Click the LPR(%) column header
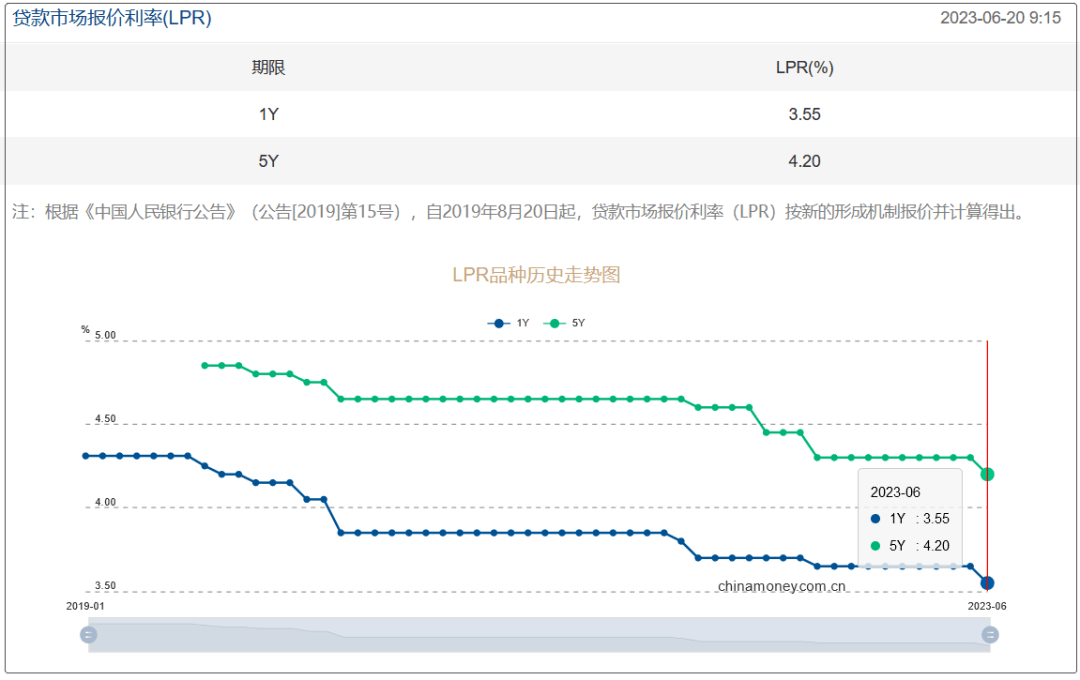 pyautogui.click(x=804, y=68)
